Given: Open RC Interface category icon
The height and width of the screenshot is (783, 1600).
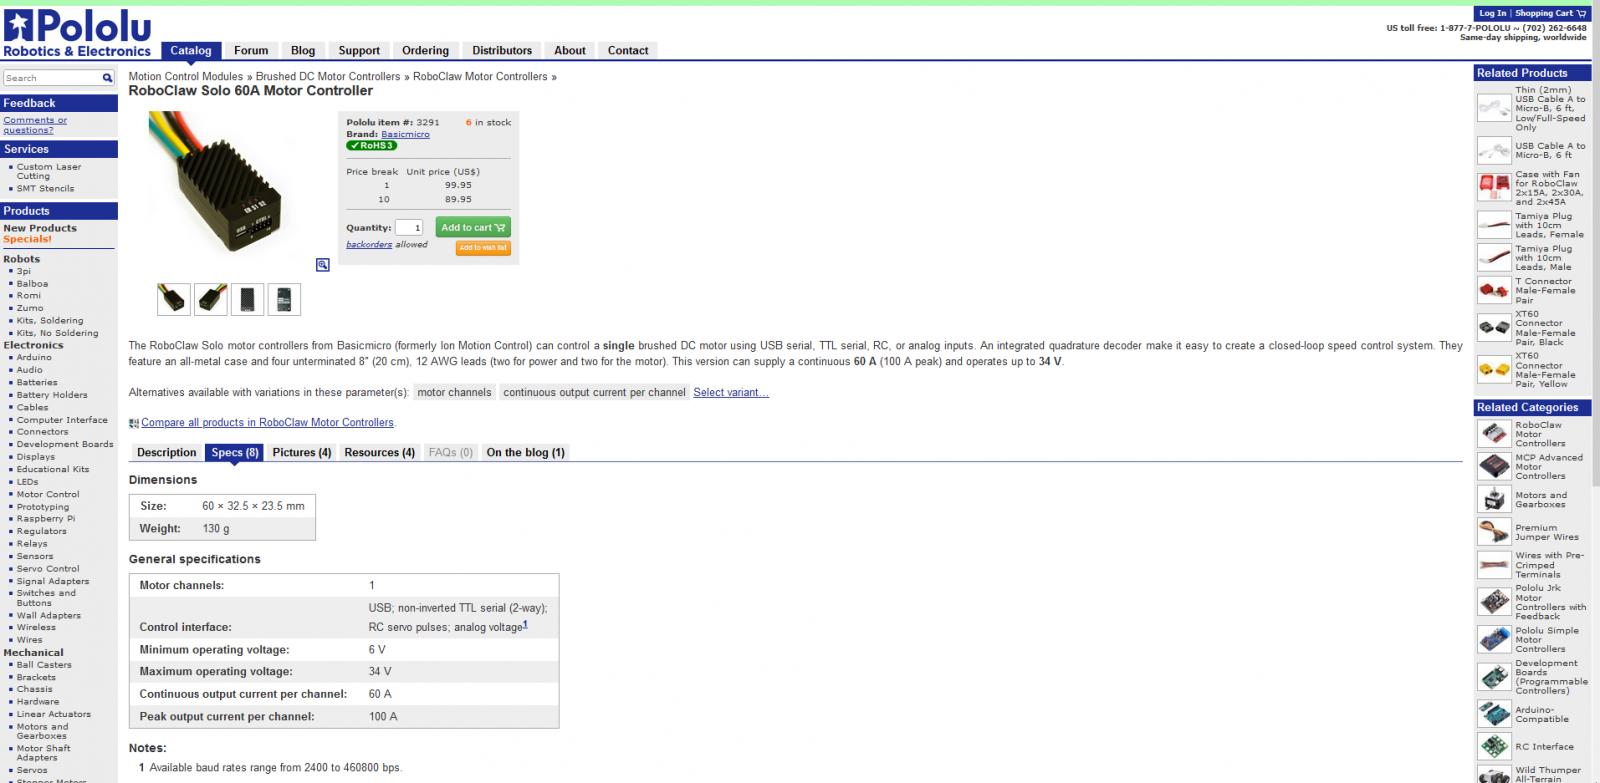Looking at the screenshot, I should point(1494,746).
